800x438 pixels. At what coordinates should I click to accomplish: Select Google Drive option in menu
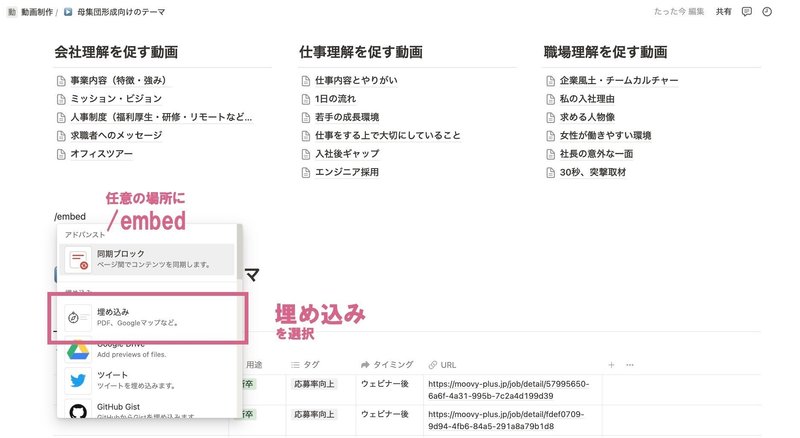tap(147, 350)
